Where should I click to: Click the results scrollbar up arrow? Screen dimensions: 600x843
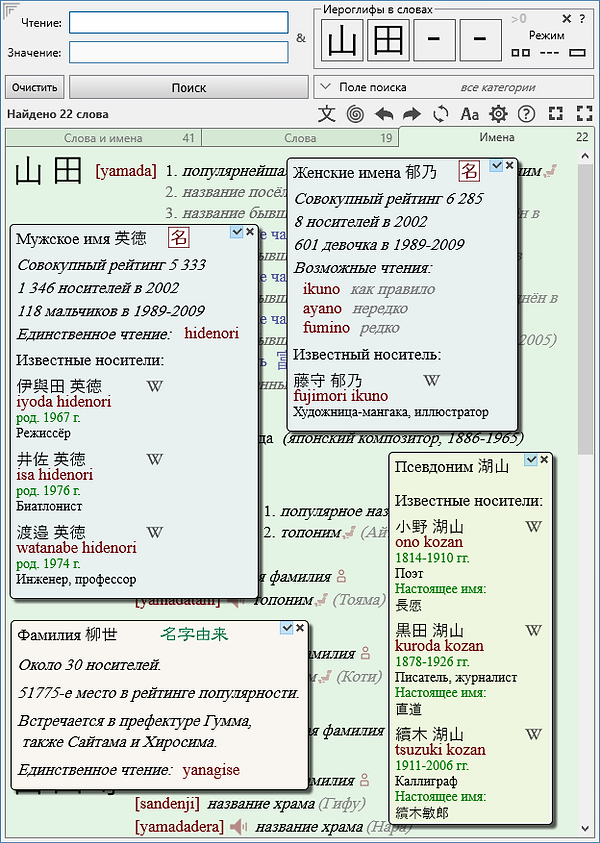click(585, 156)
